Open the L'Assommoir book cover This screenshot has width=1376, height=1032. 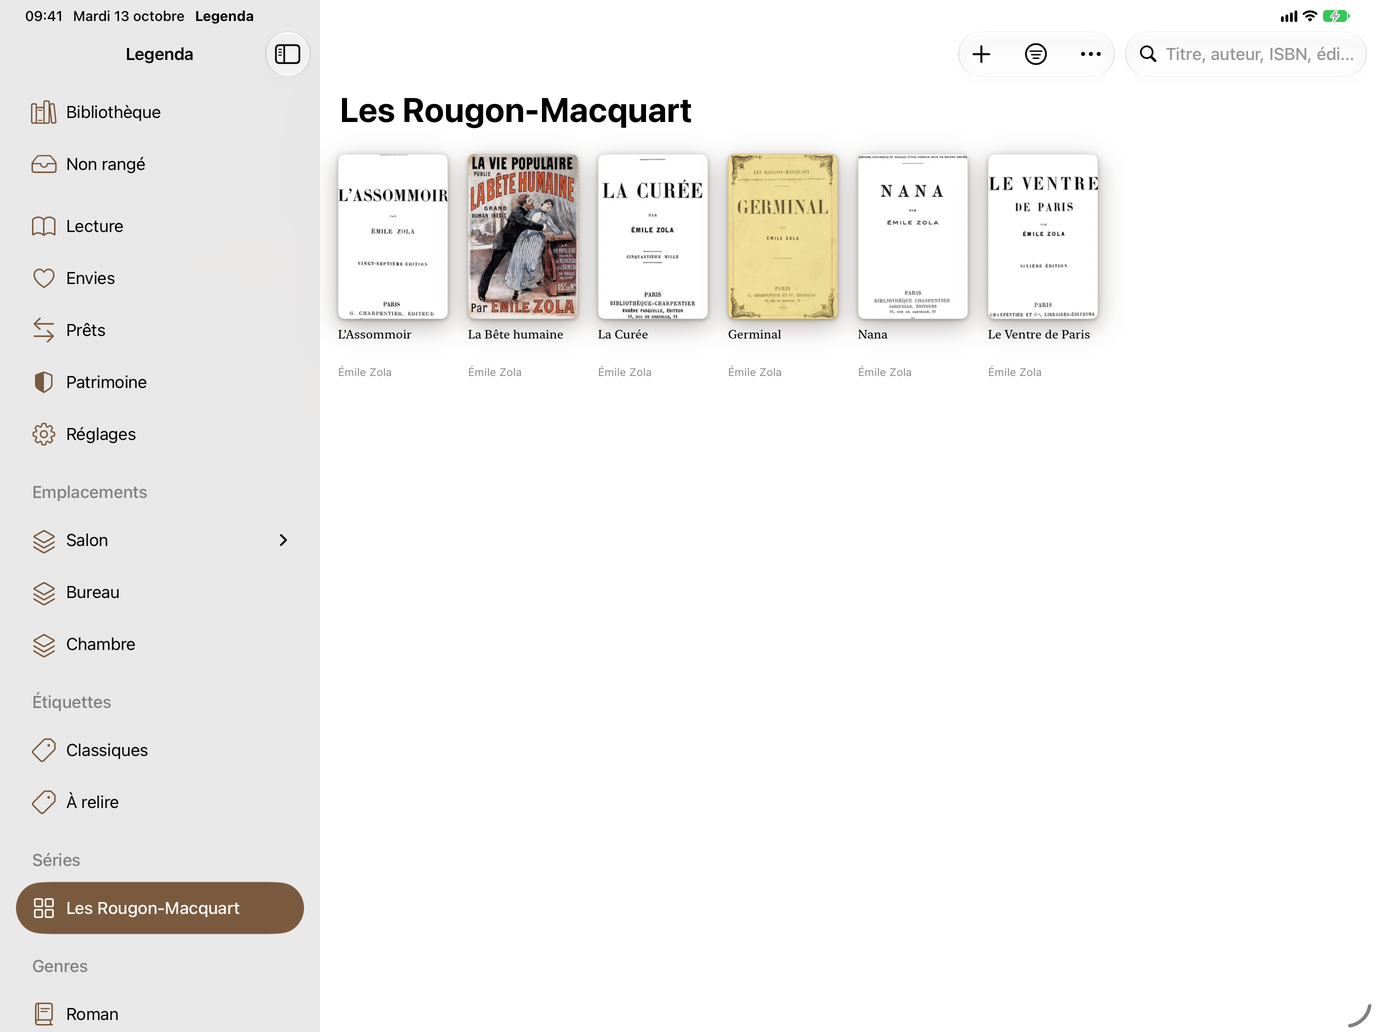(x=393, y=237)
